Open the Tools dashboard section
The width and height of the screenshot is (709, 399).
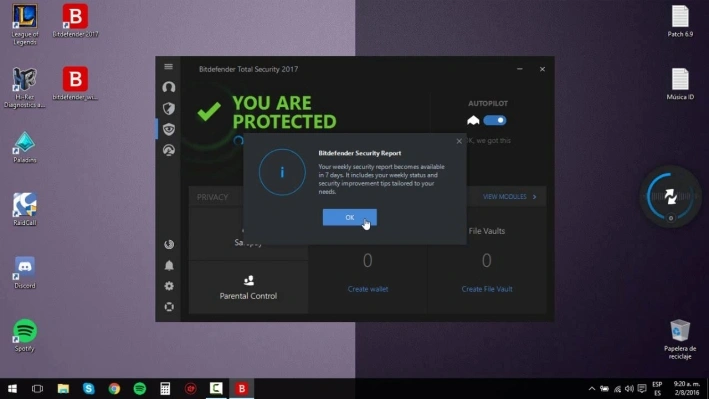click(x=169, y=150)
